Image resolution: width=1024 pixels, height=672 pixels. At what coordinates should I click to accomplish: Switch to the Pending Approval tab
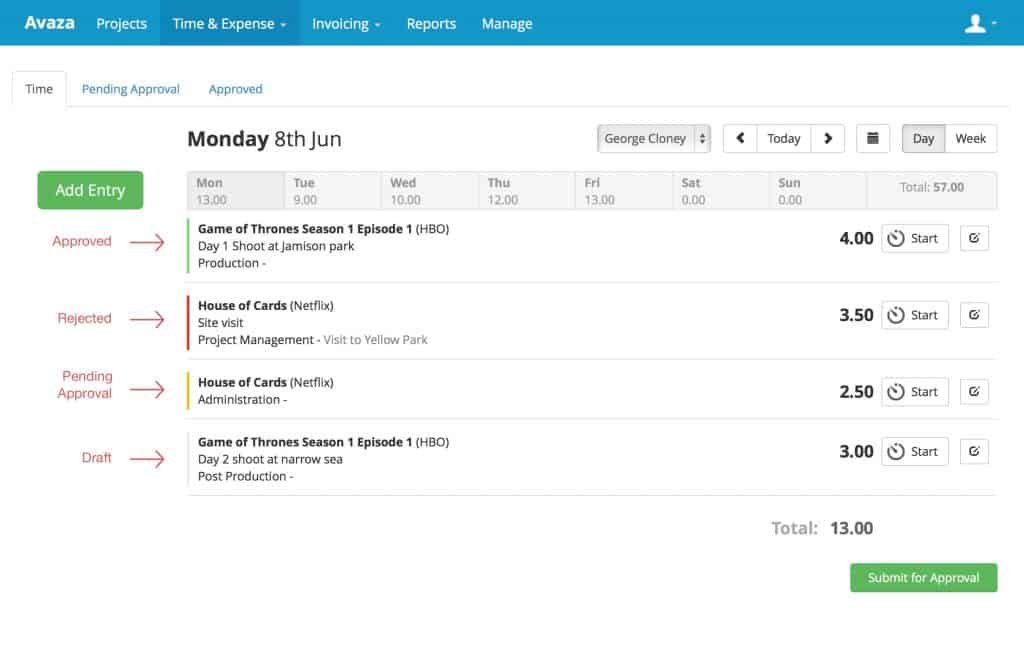click(130, 89)
